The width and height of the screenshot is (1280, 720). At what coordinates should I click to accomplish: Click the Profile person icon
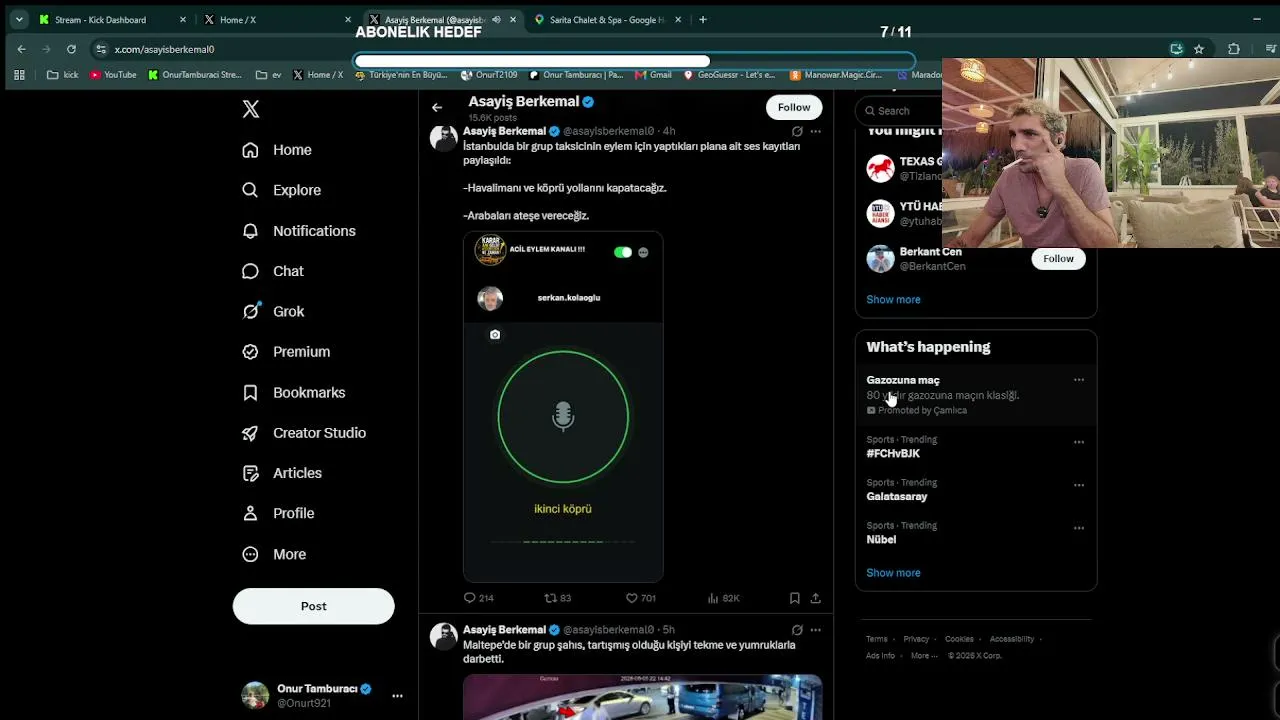click(251, 513)
